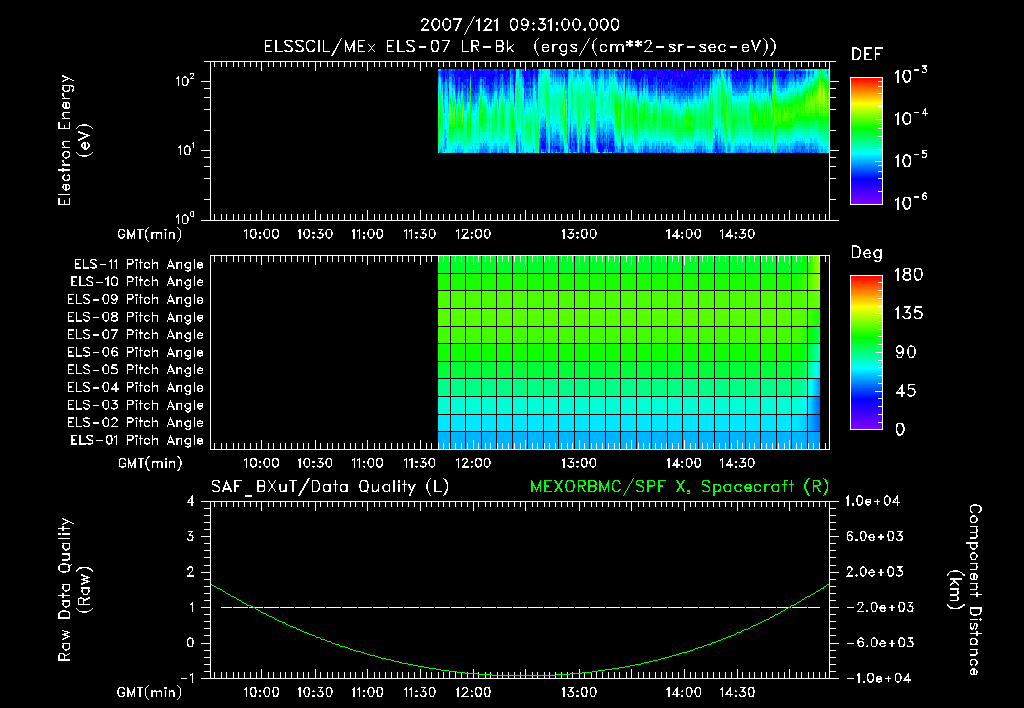This screenshot has height=708, width=1024.
Task: Select the ELS-01 Pitch Angle row label
Action: (137, 440)
